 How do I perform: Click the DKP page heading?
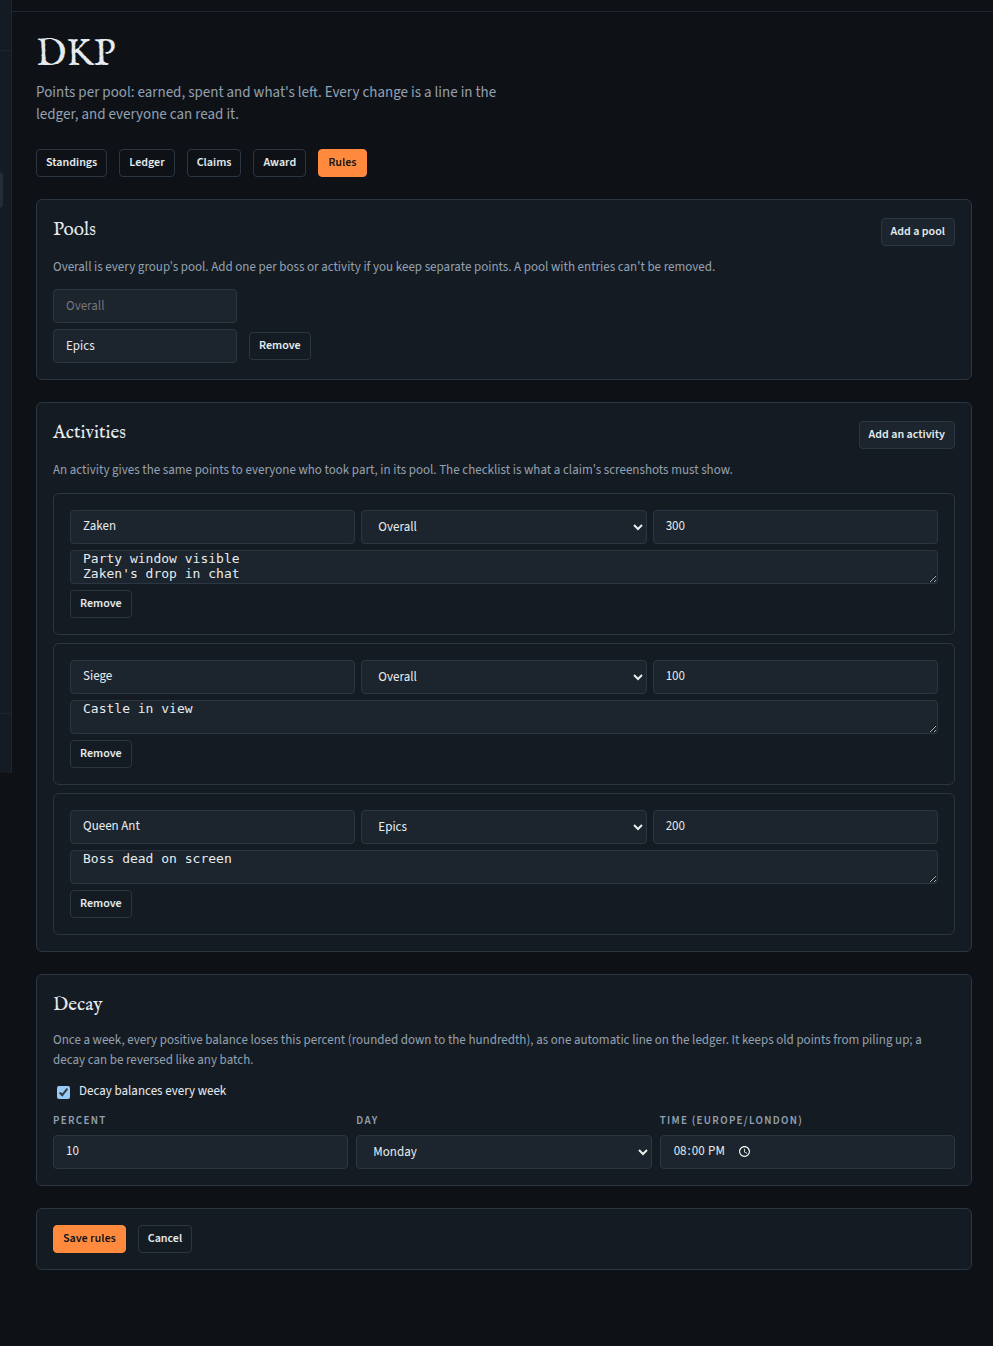click(x=76, y=52)
